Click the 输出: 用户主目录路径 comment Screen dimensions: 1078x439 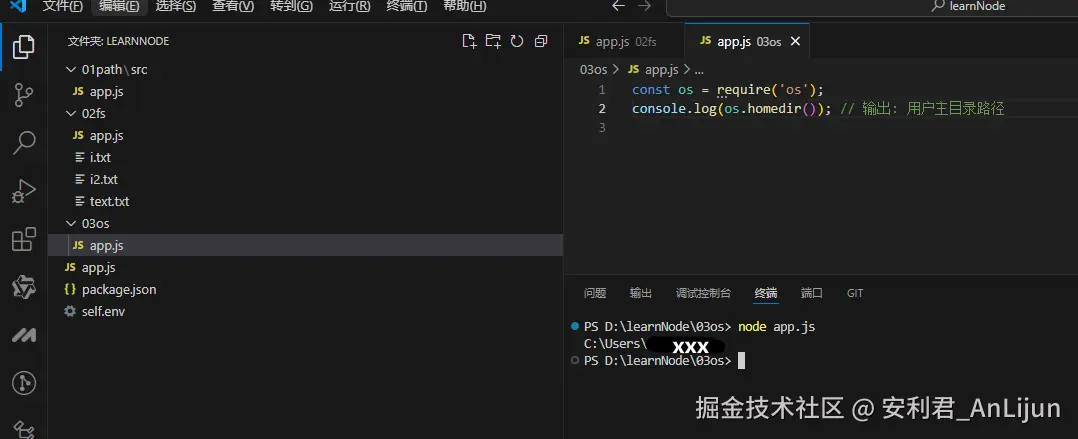click(x=923, y=109)
